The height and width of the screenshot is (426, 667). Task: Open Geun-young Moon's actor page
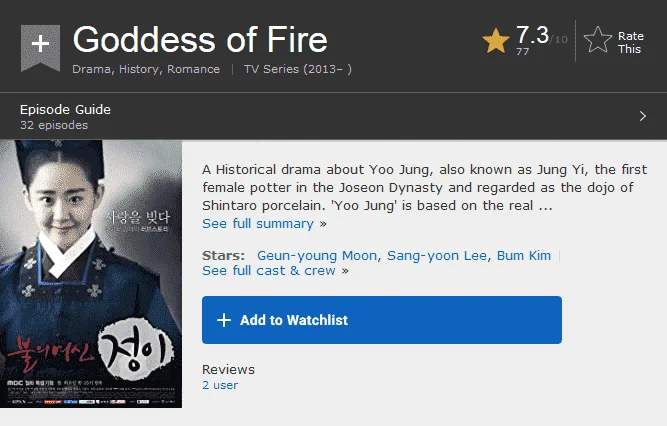tap(317, 255)
